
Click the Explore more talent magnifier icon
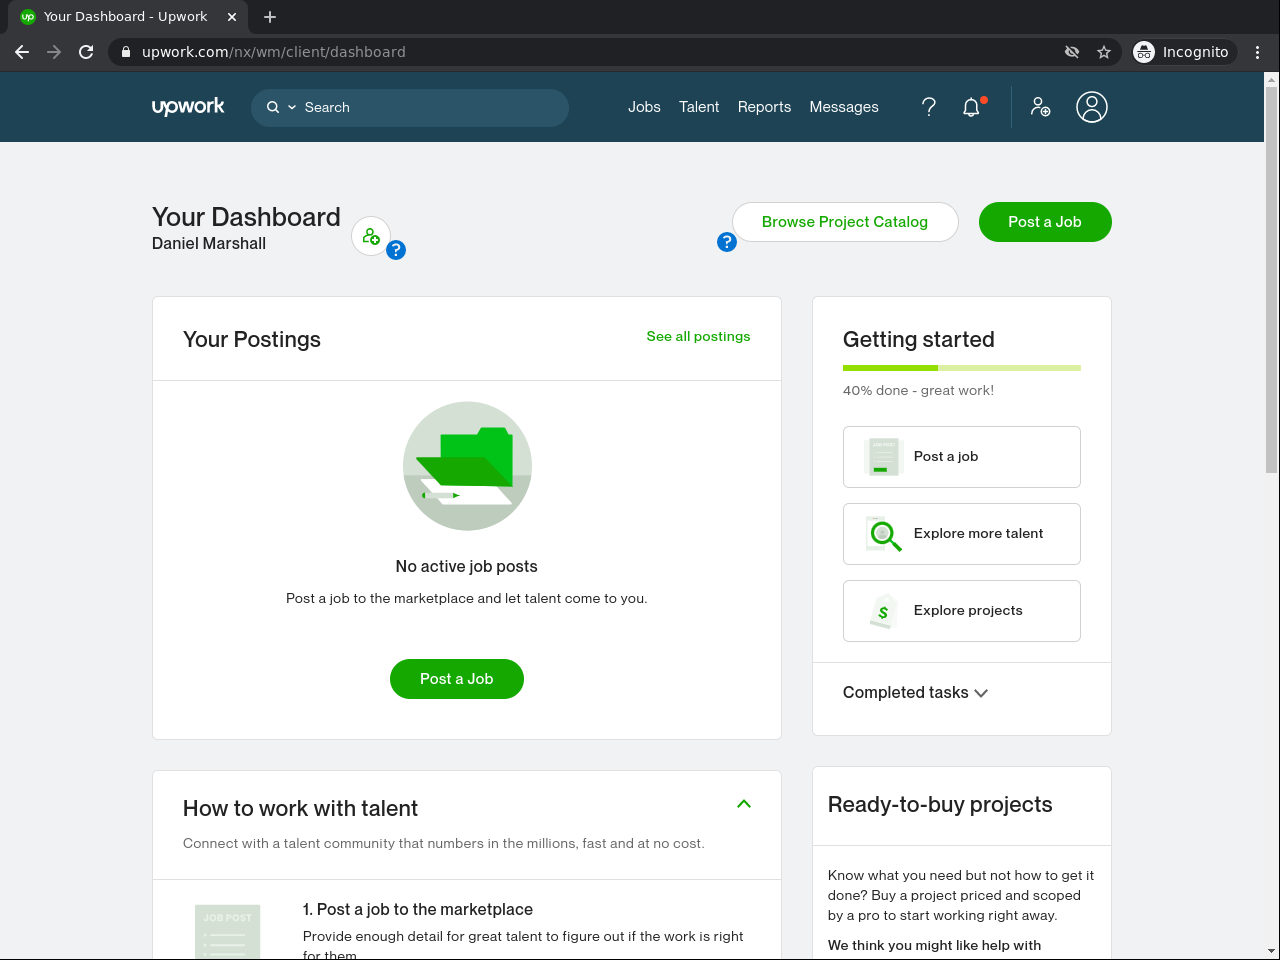click(884, 534)
